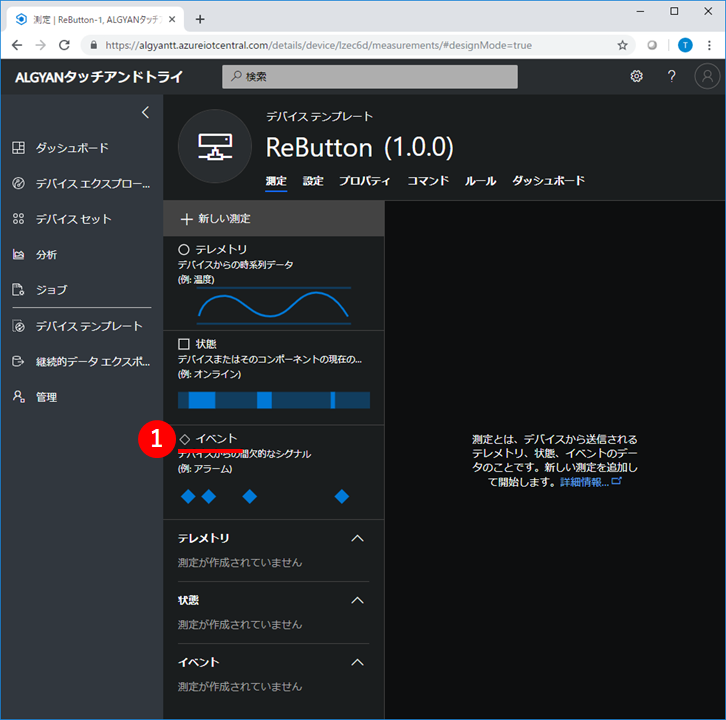Click the 新しい測定 button
726x720 pixels.
274,219
